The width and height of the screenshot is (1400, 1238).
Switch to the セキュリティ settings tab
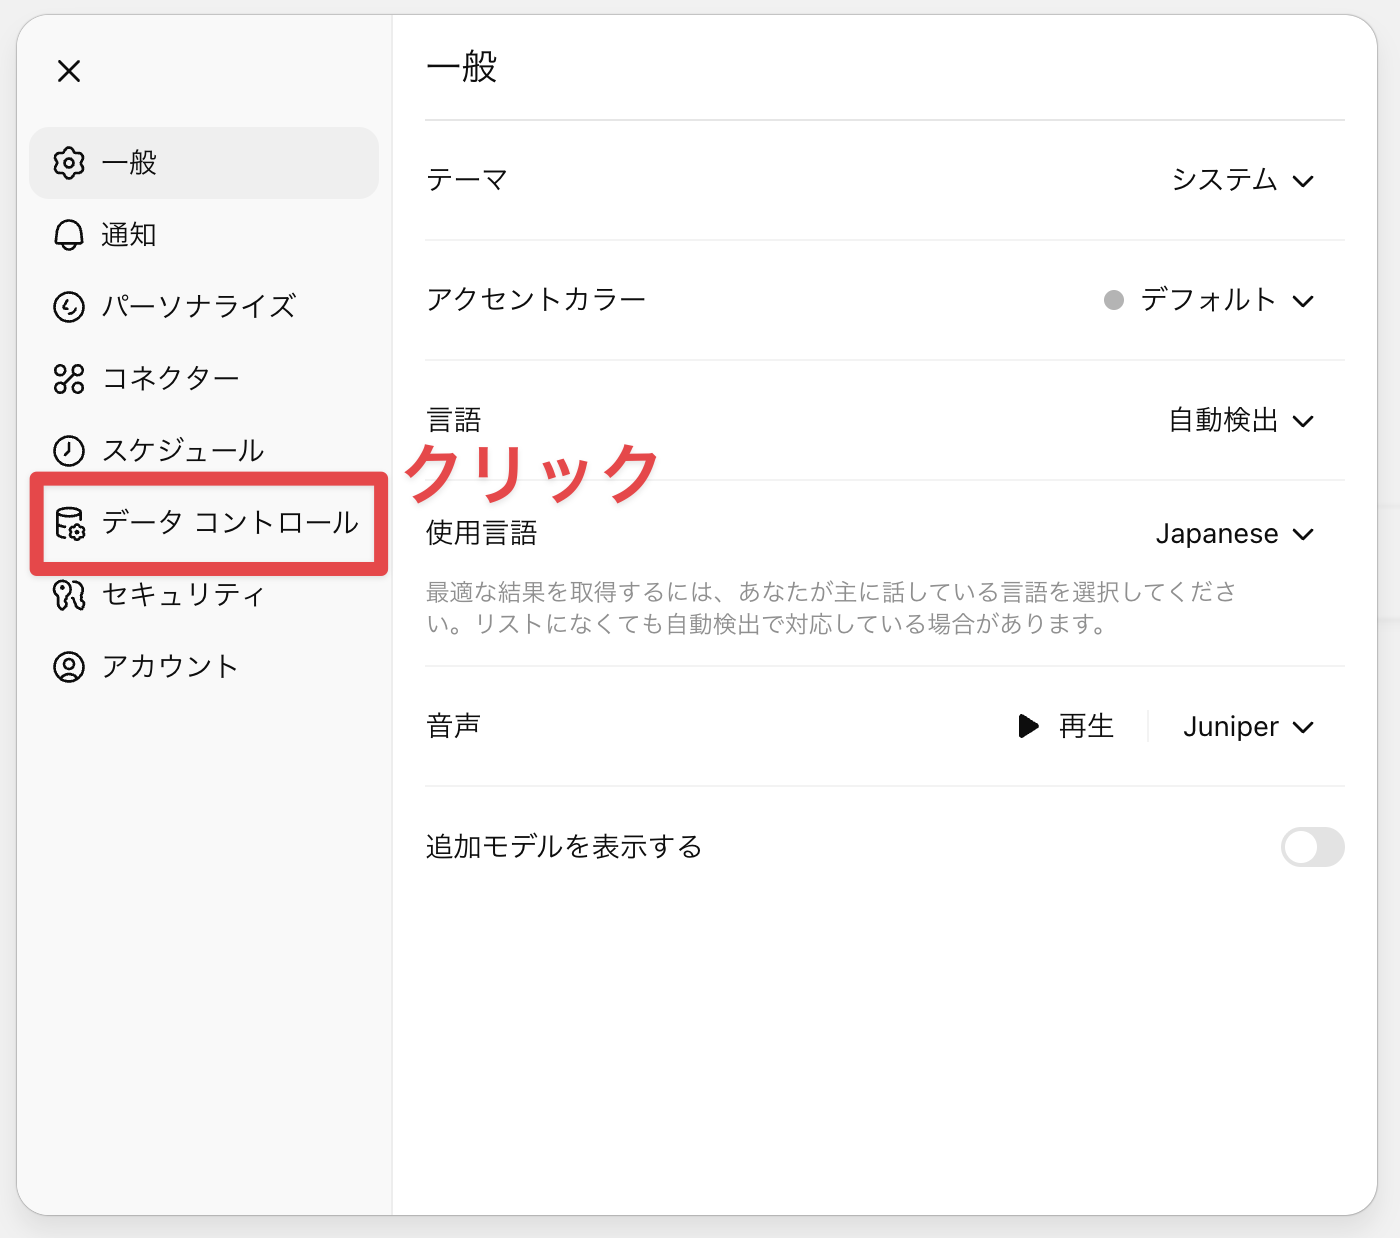click(x=183, y=595)
